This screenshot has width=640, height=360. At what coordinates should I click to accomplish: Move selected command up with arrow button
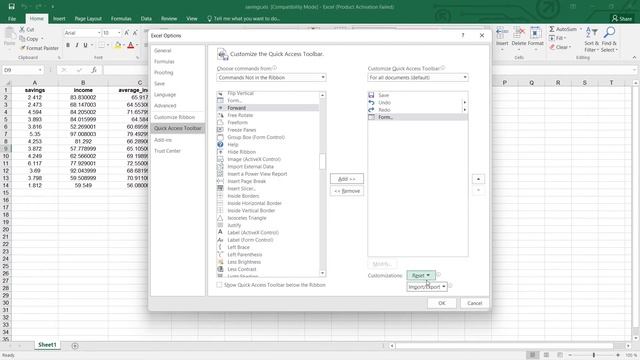click(x=478, y=179)
